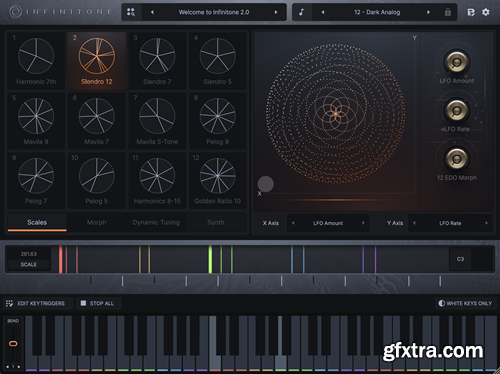Select the Pelog 9 scale slot
This screenshot has height=374, width=500.
218,121
